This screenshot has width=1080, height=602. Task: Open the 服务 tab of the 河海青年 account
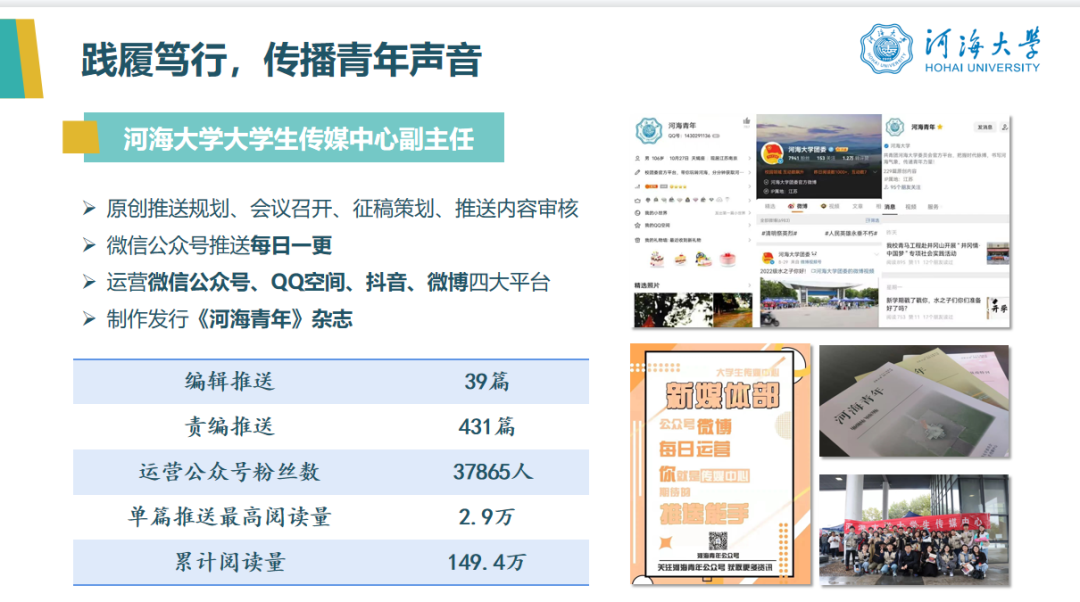click(x=934, y=207)
